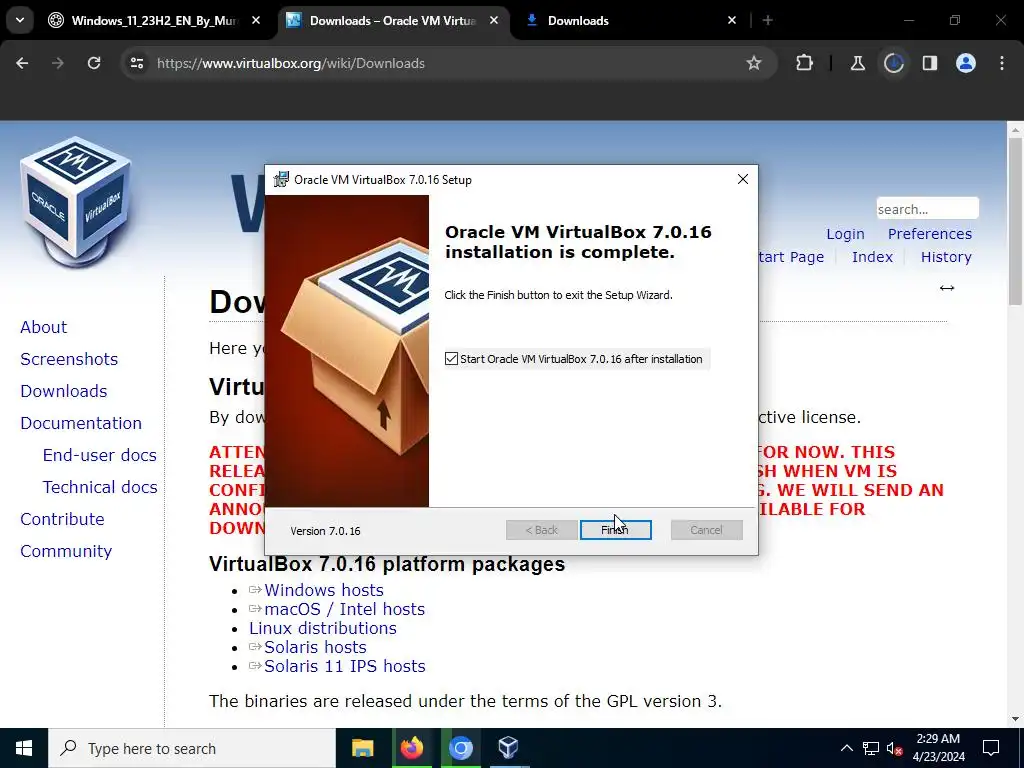
Task: Click the Finish button in Setup wizard
Action: click(615, 530)
